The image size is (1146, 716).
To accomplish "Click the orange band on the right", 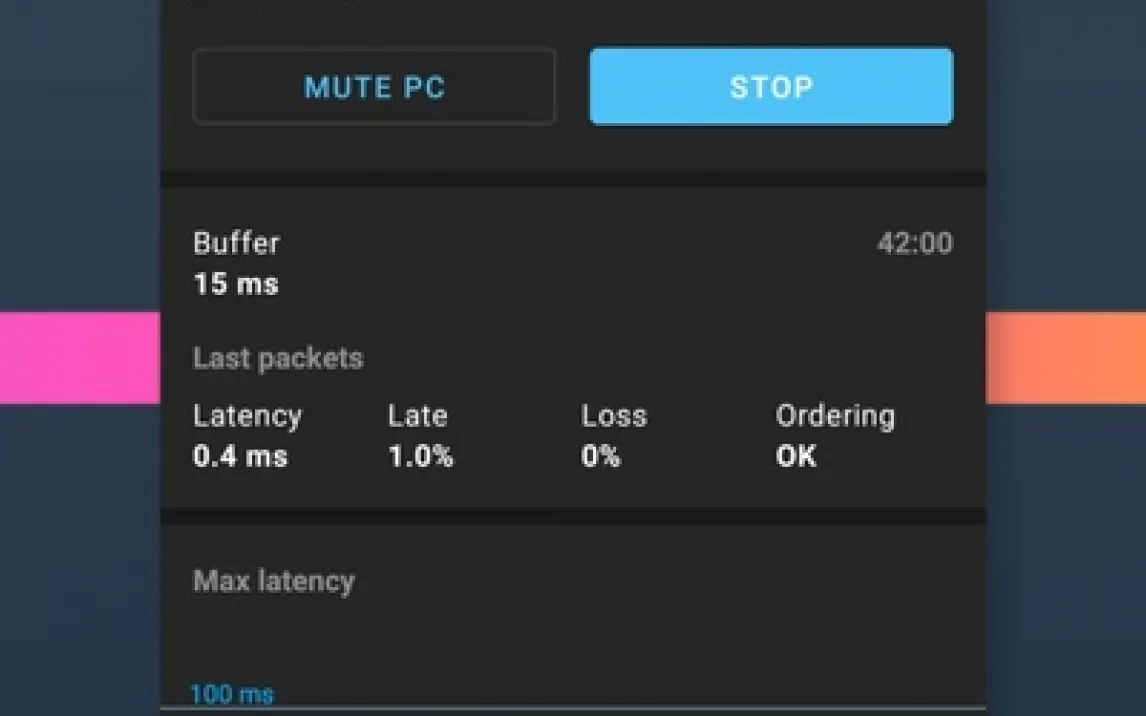I will (1066, 358).
